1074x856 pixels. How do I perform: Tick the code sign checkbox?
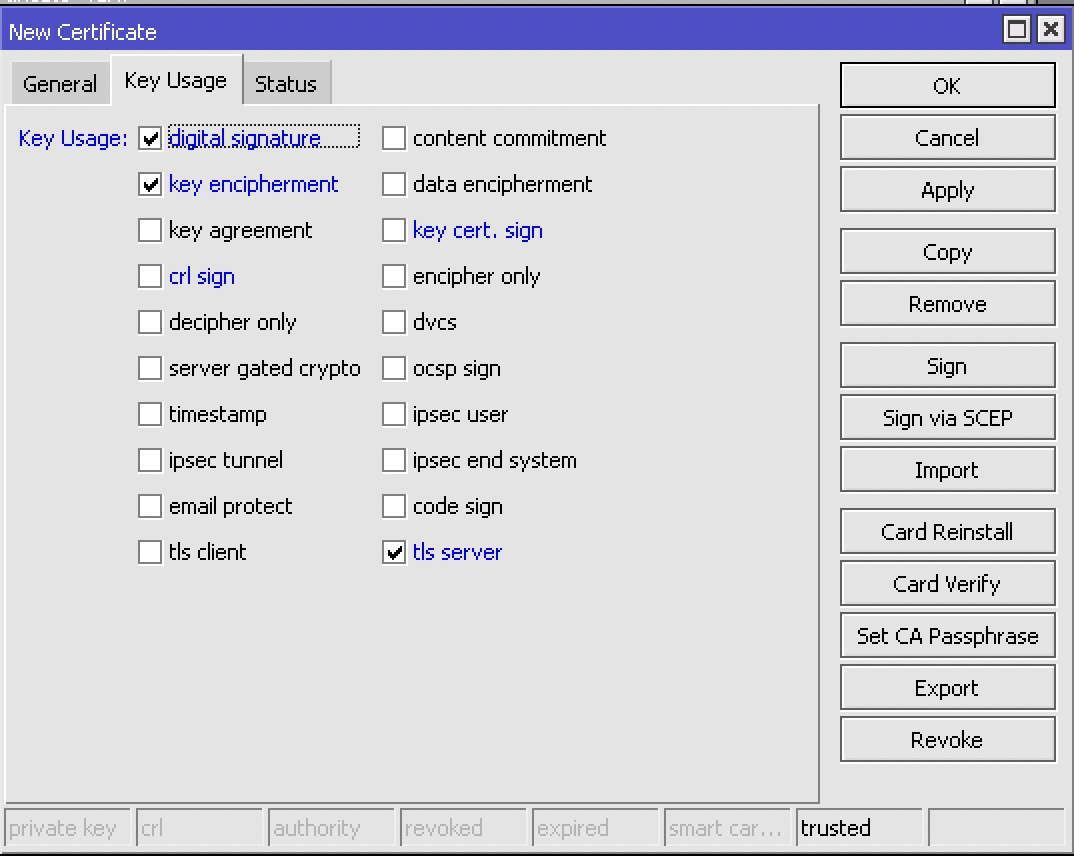394,507
